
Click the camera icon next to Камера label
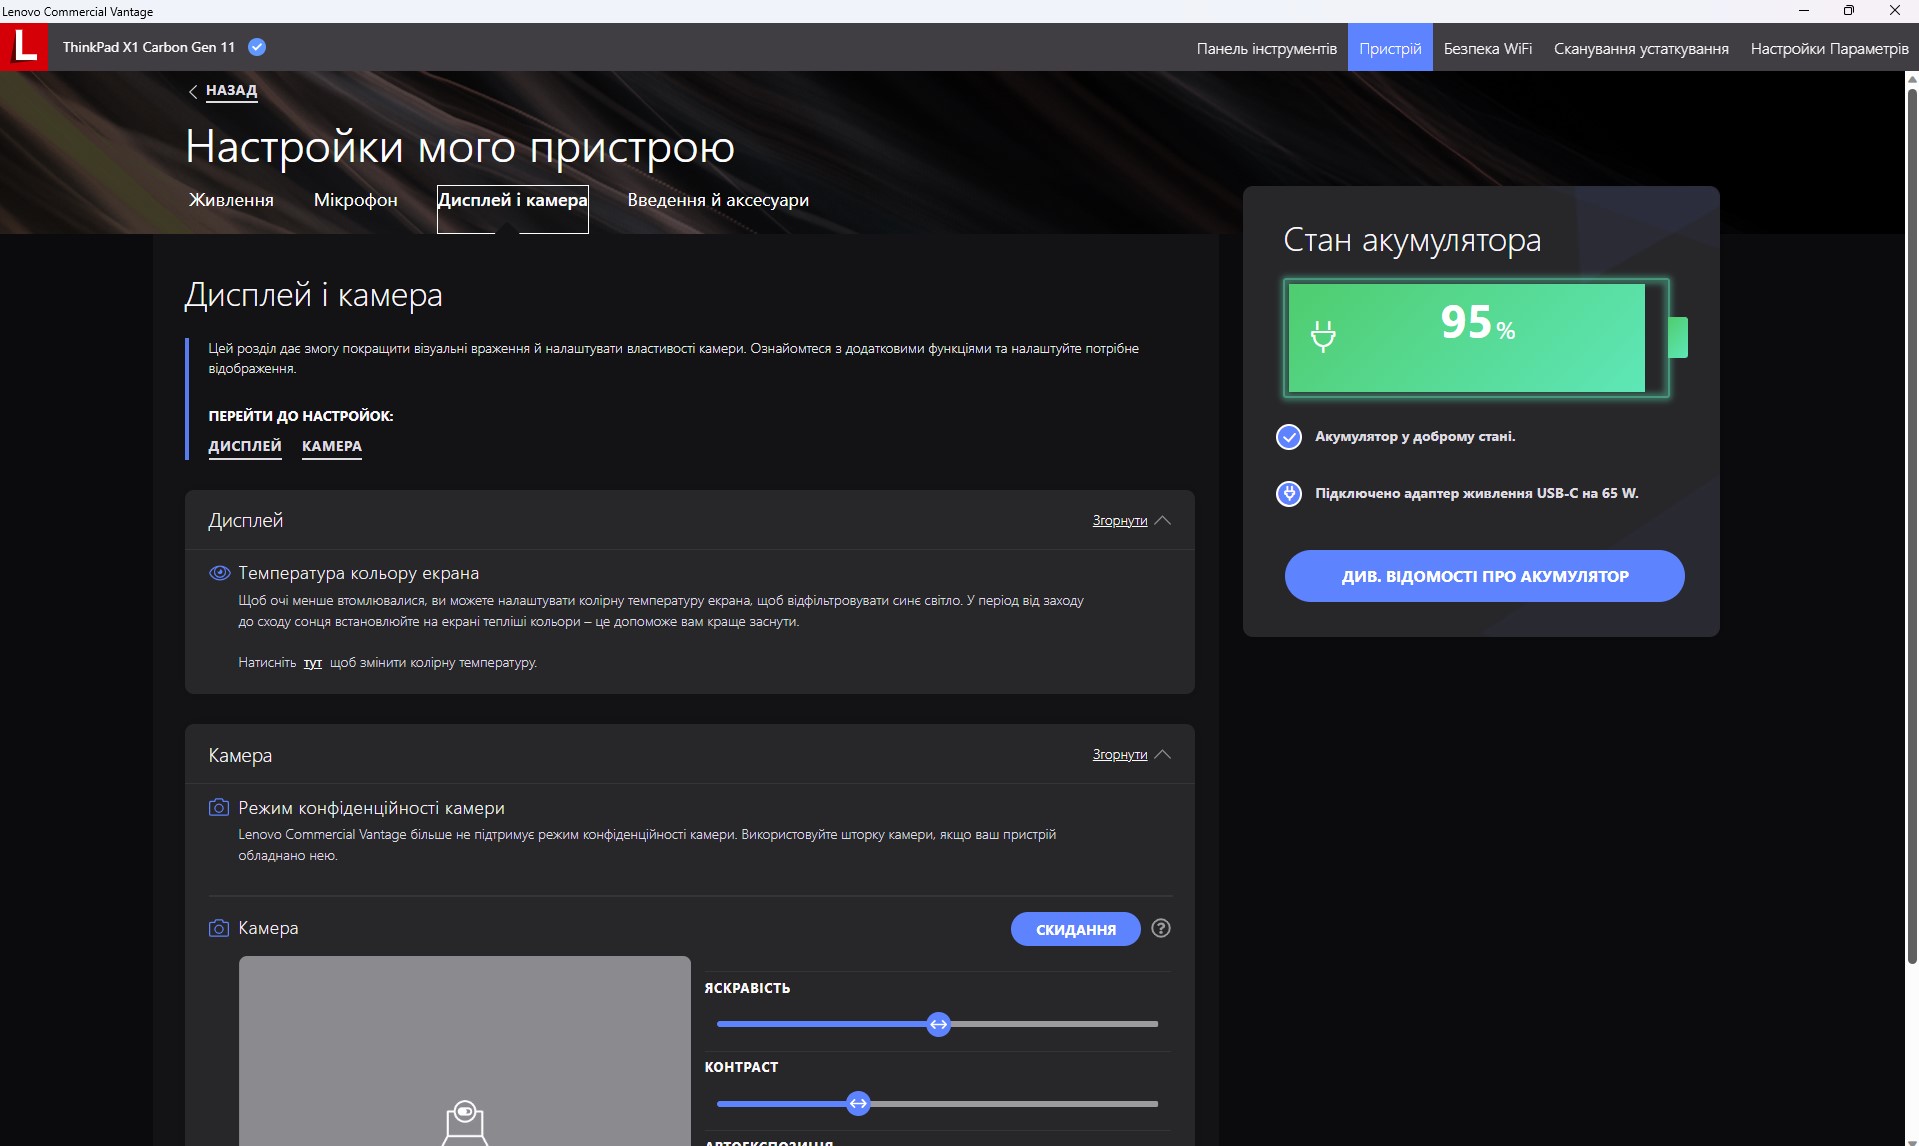[x=218, y=928]
